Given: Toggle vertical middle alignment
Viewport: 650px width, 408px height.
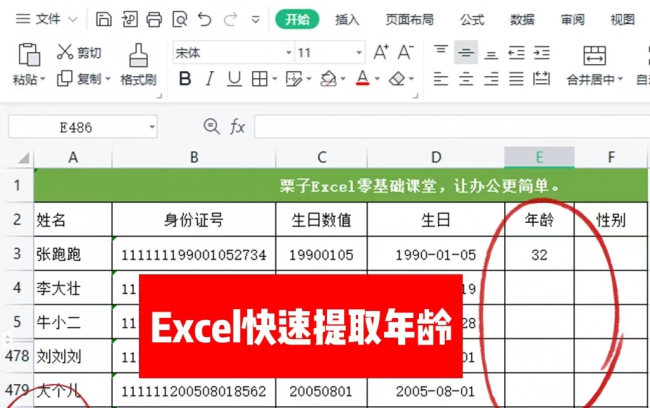Looking at the screenshot, I should pyautogui.click(x=466, y=52).
